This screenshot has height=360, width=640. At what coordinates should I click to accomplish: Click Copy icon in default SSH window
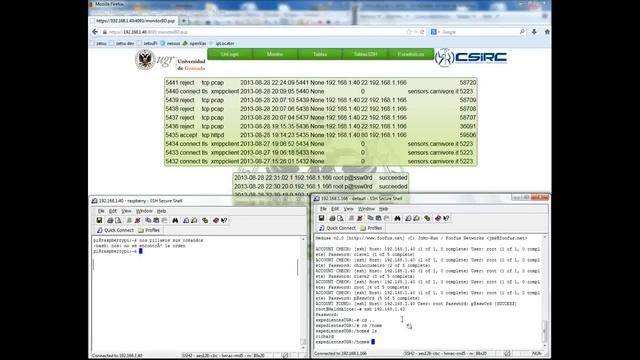[x=370, y=218]
